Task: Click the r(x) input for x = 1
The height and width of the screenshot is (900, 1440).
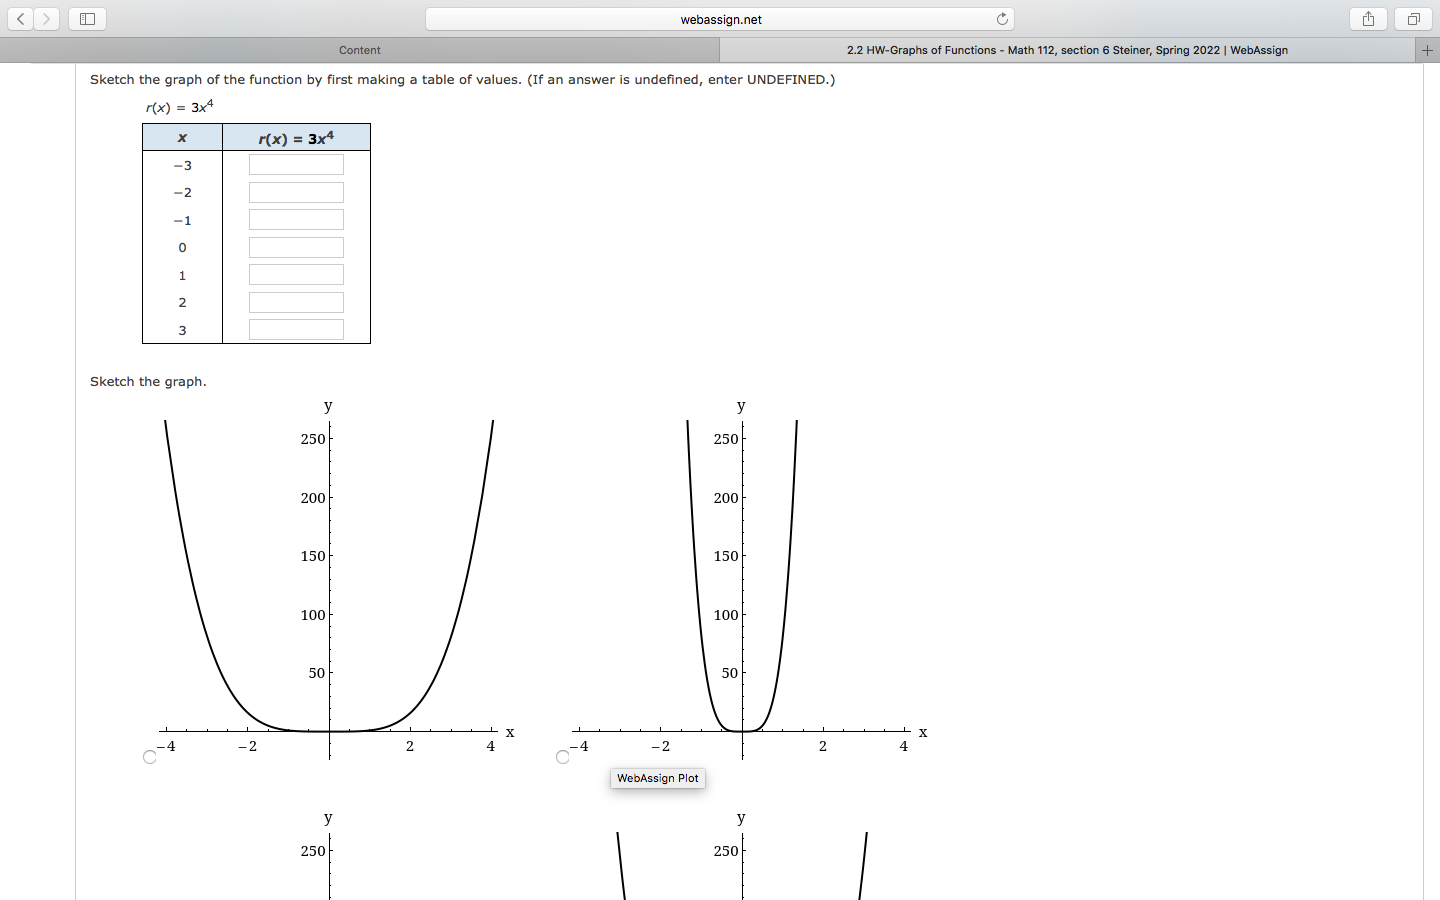Action: [296, 275]
